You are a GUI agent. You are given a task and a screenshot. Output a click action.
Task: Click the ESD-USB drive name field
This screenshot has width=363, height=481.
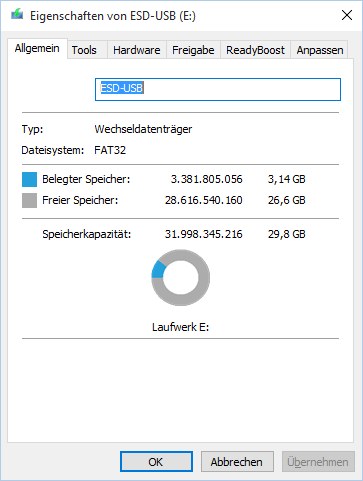coord(218,89)
